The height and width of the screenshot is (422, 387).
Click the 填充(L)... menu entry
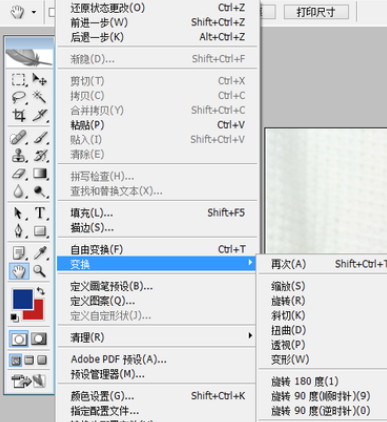[157, 212]
